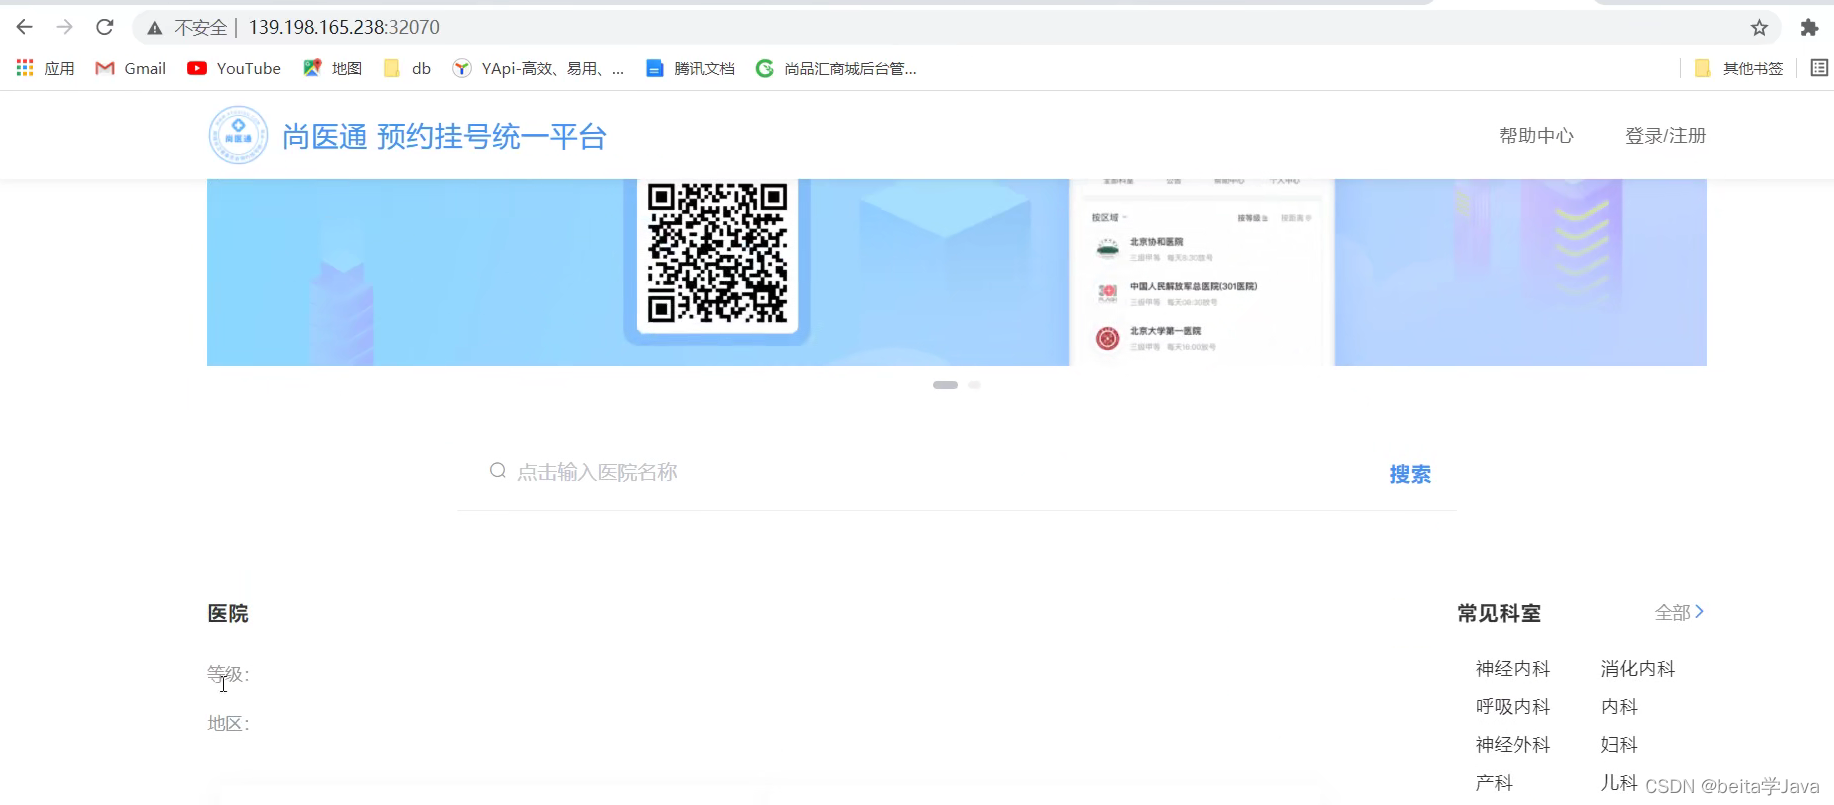Open the extensions puzzle icon

1809,28
